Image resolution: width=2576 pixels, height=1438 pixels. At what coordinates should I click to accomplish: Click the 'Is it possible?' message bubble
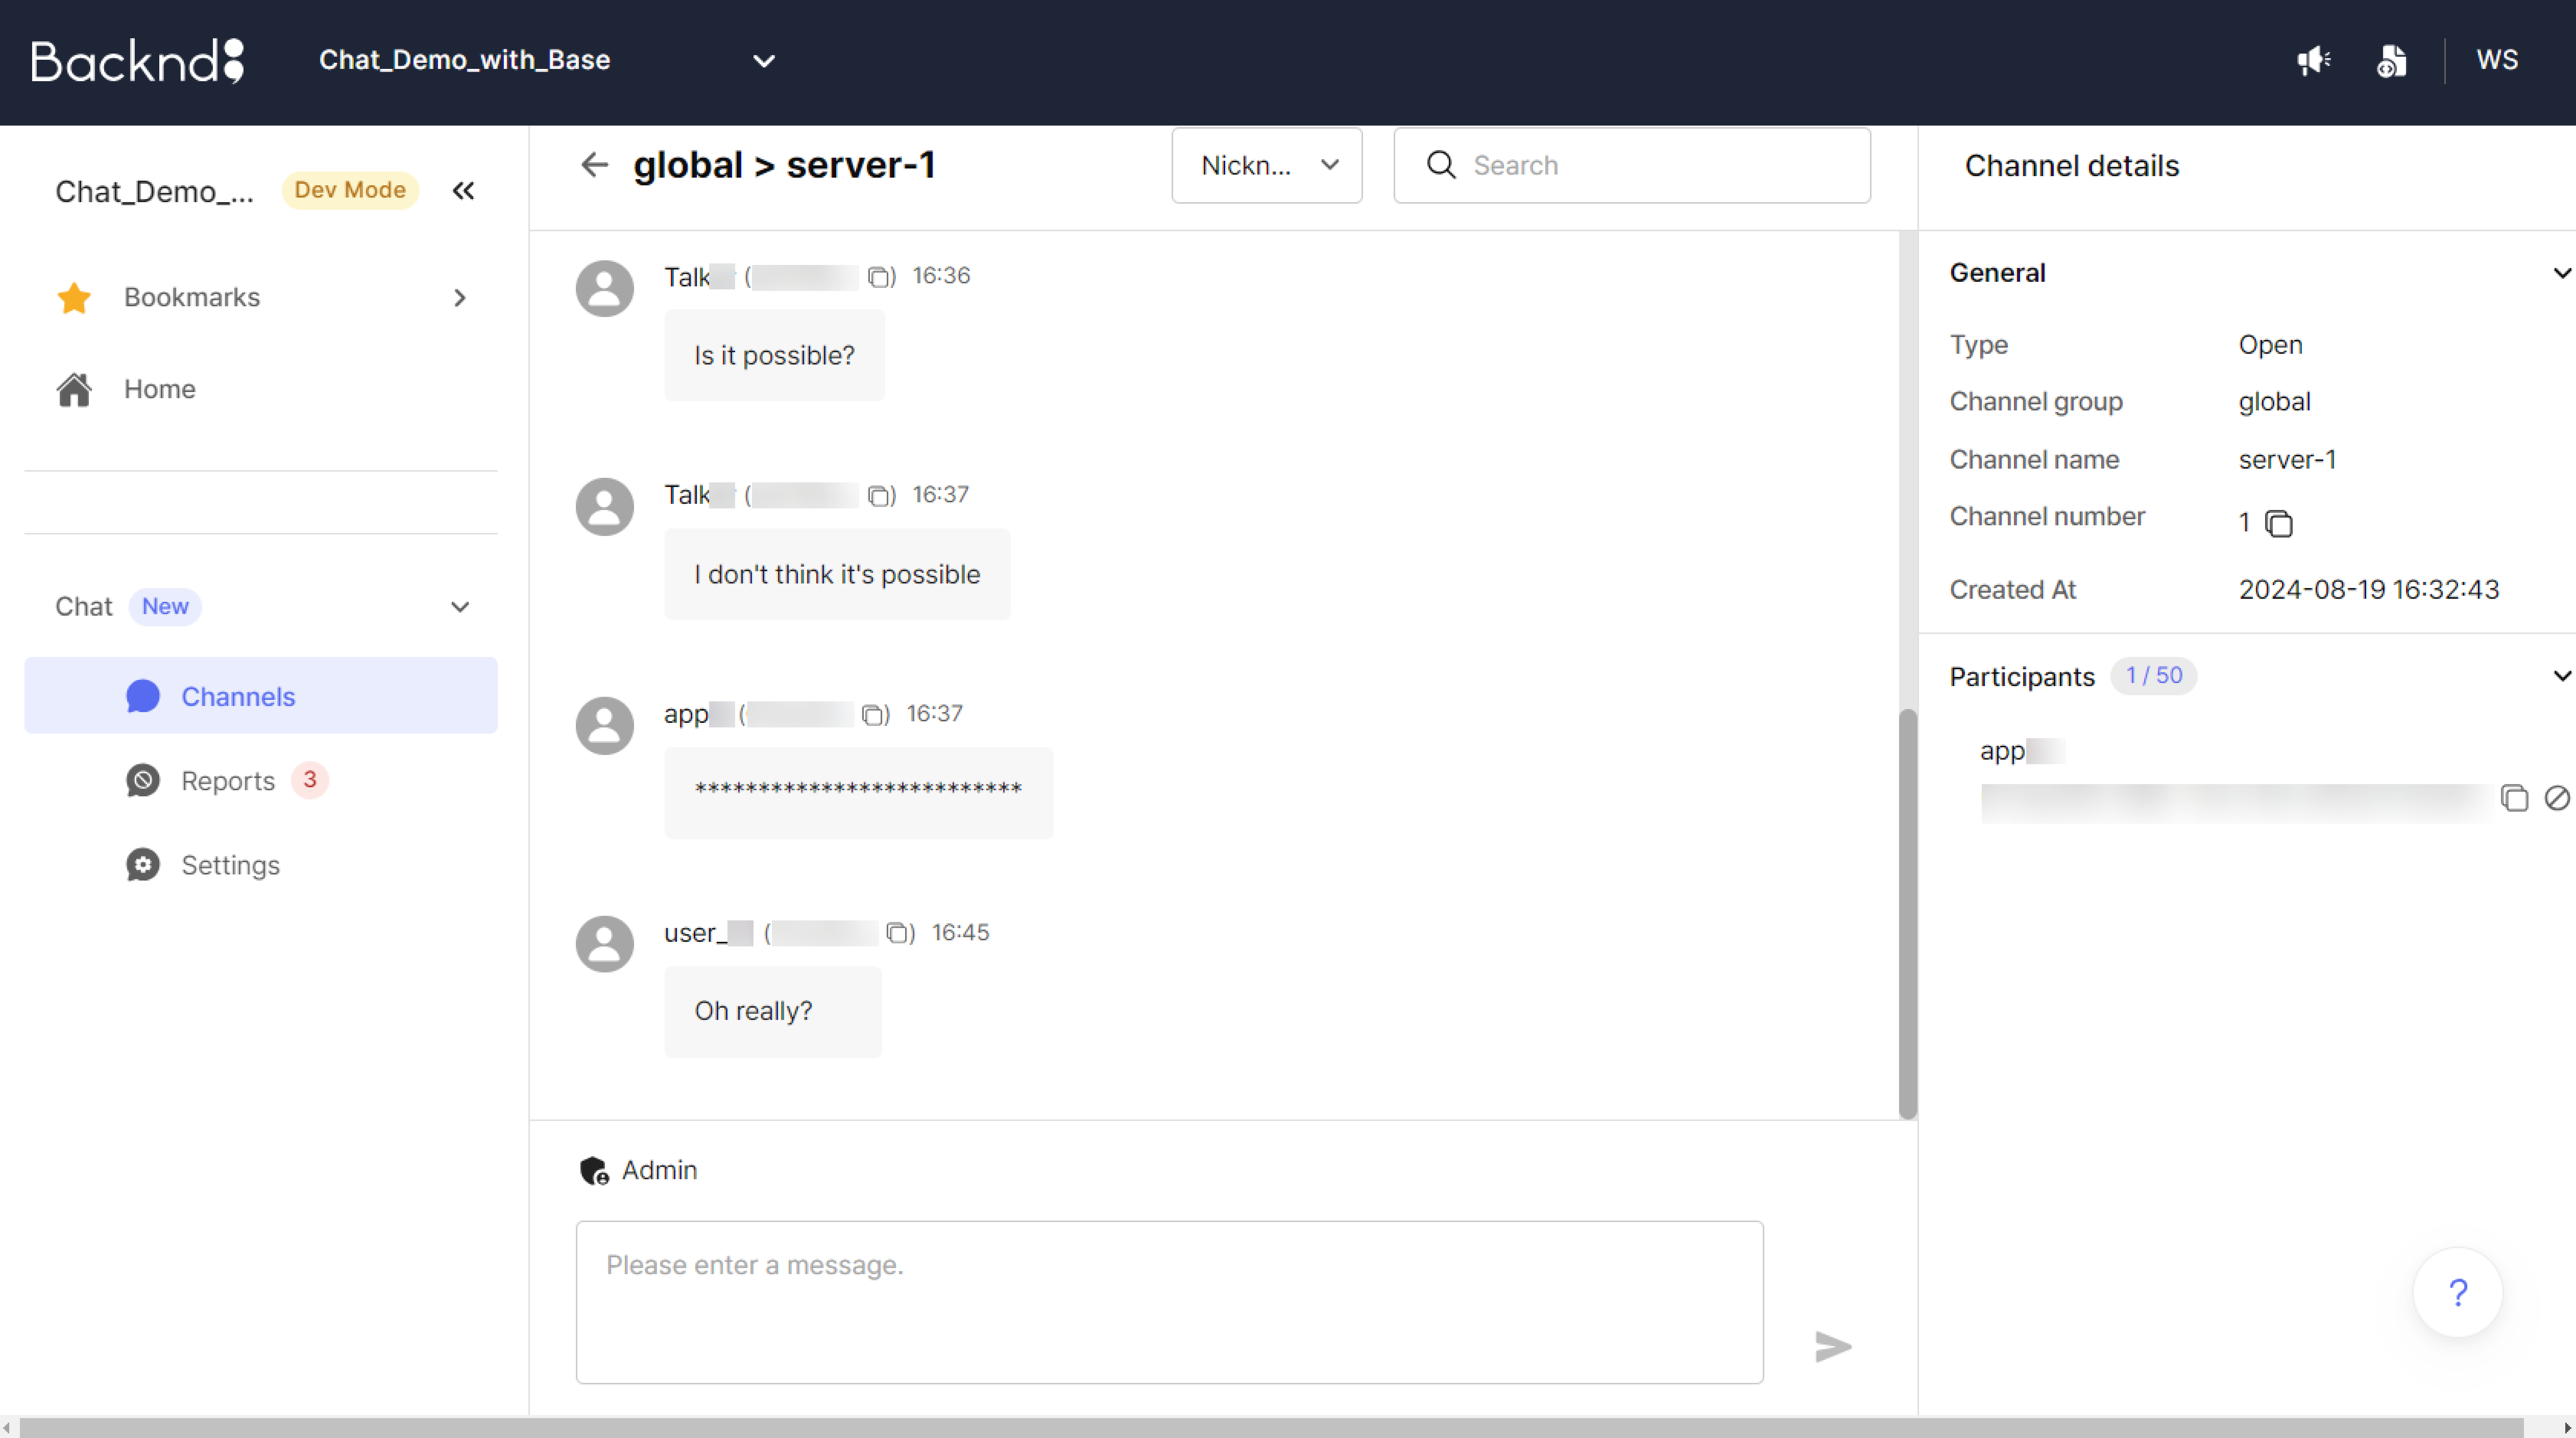(775, 355)
